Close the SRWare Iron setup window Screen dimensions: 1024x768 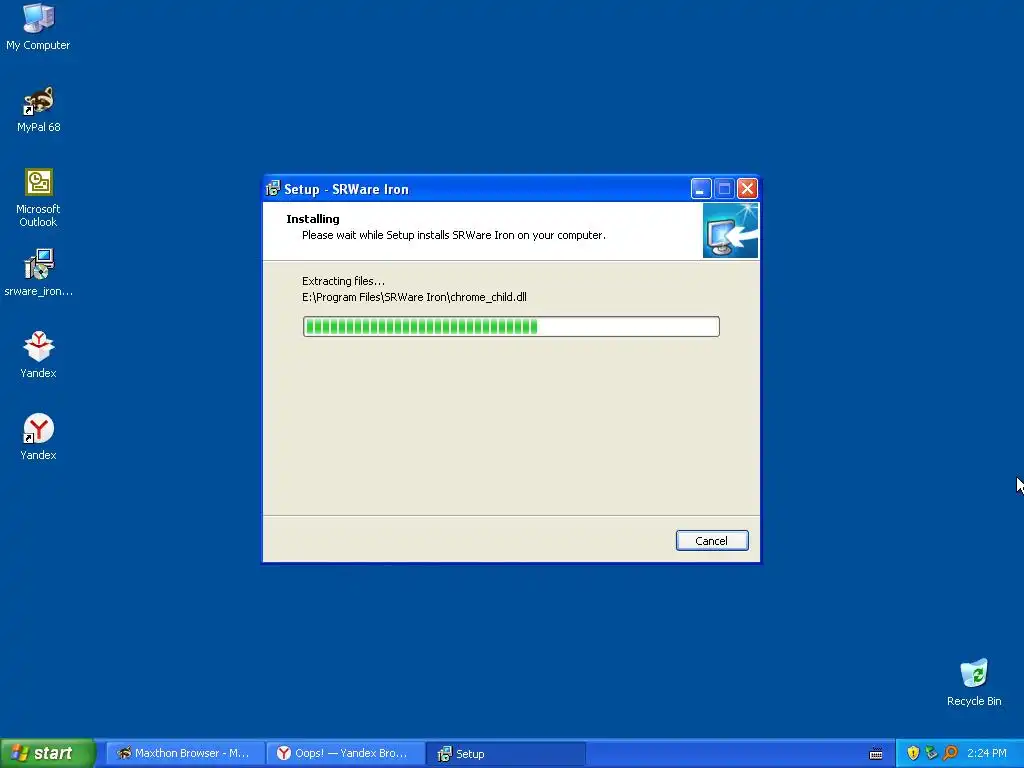(747, 189)
